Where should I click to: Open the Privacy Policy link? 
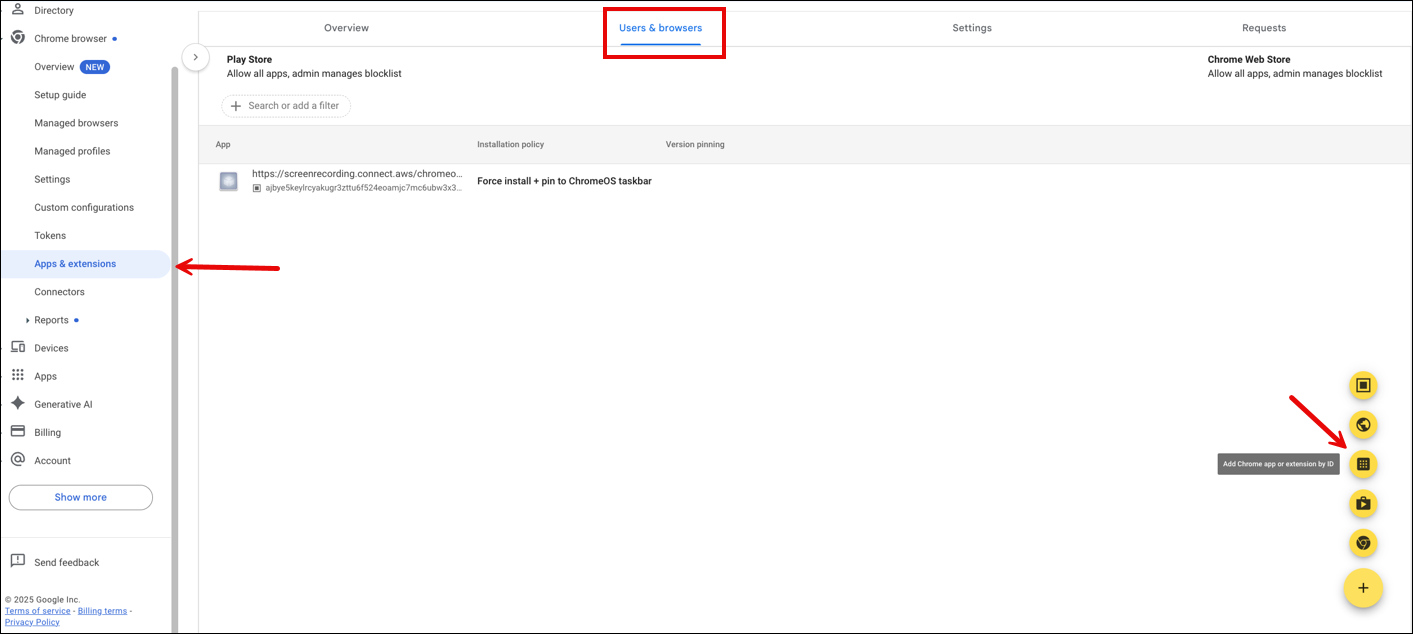click(x=32, y=621)
